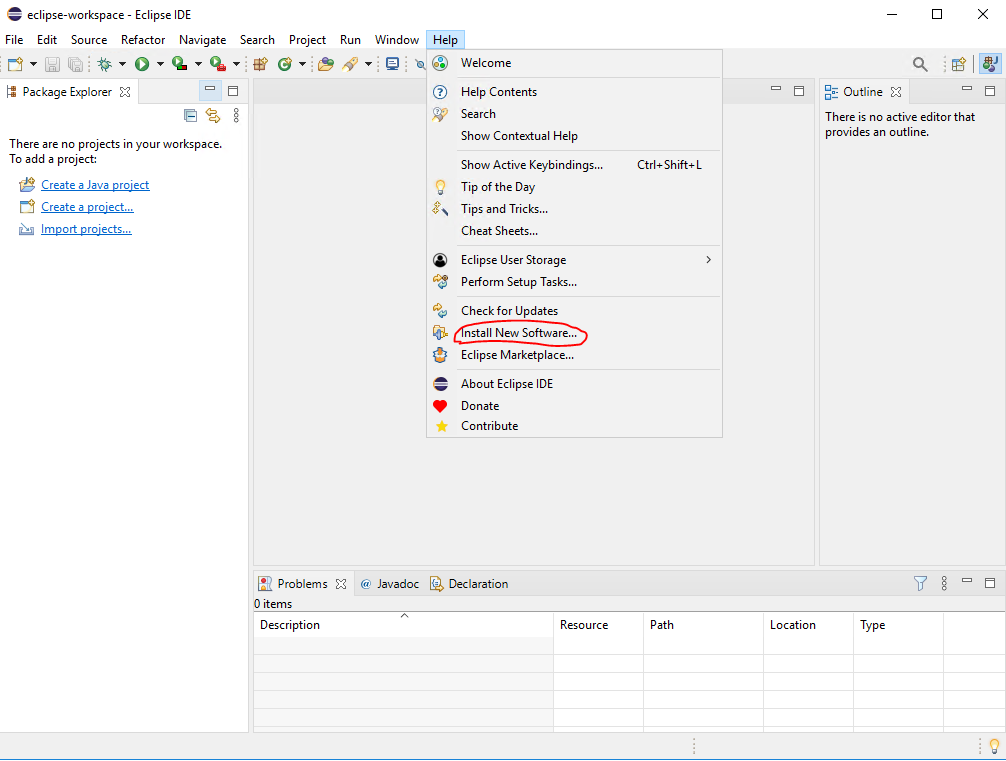Toggle Link with Editor in Package Explorer
Image resolution: width=1006 pixels, height=761 pixels.
click(213, 115)
